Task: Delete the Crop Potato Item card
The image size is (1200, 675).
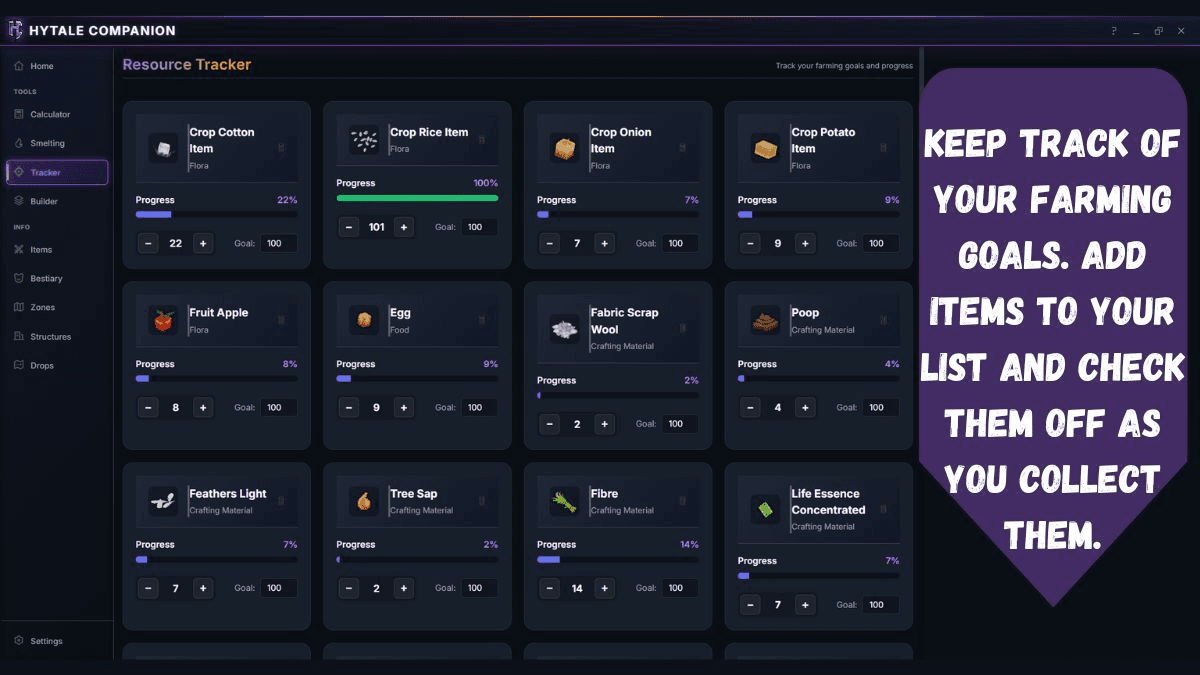Action: (x=883, y=148)
